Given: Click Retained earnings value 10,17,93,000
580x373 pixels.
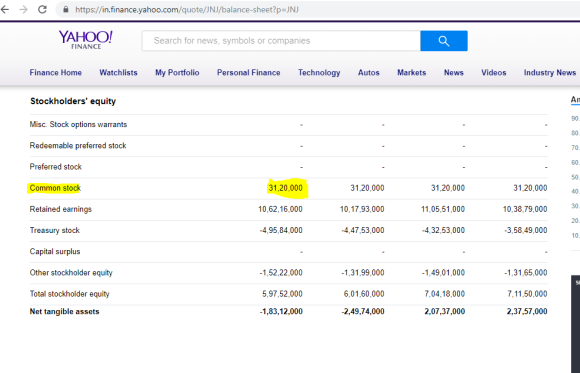Looking at the screenshot, I should coord(362,209).
